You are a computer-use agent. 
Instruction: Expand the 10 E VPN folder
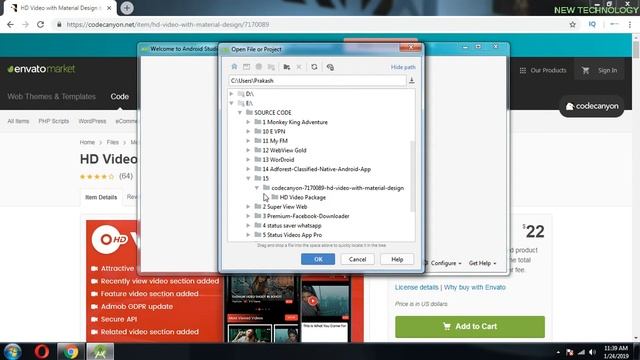point(248,131)
